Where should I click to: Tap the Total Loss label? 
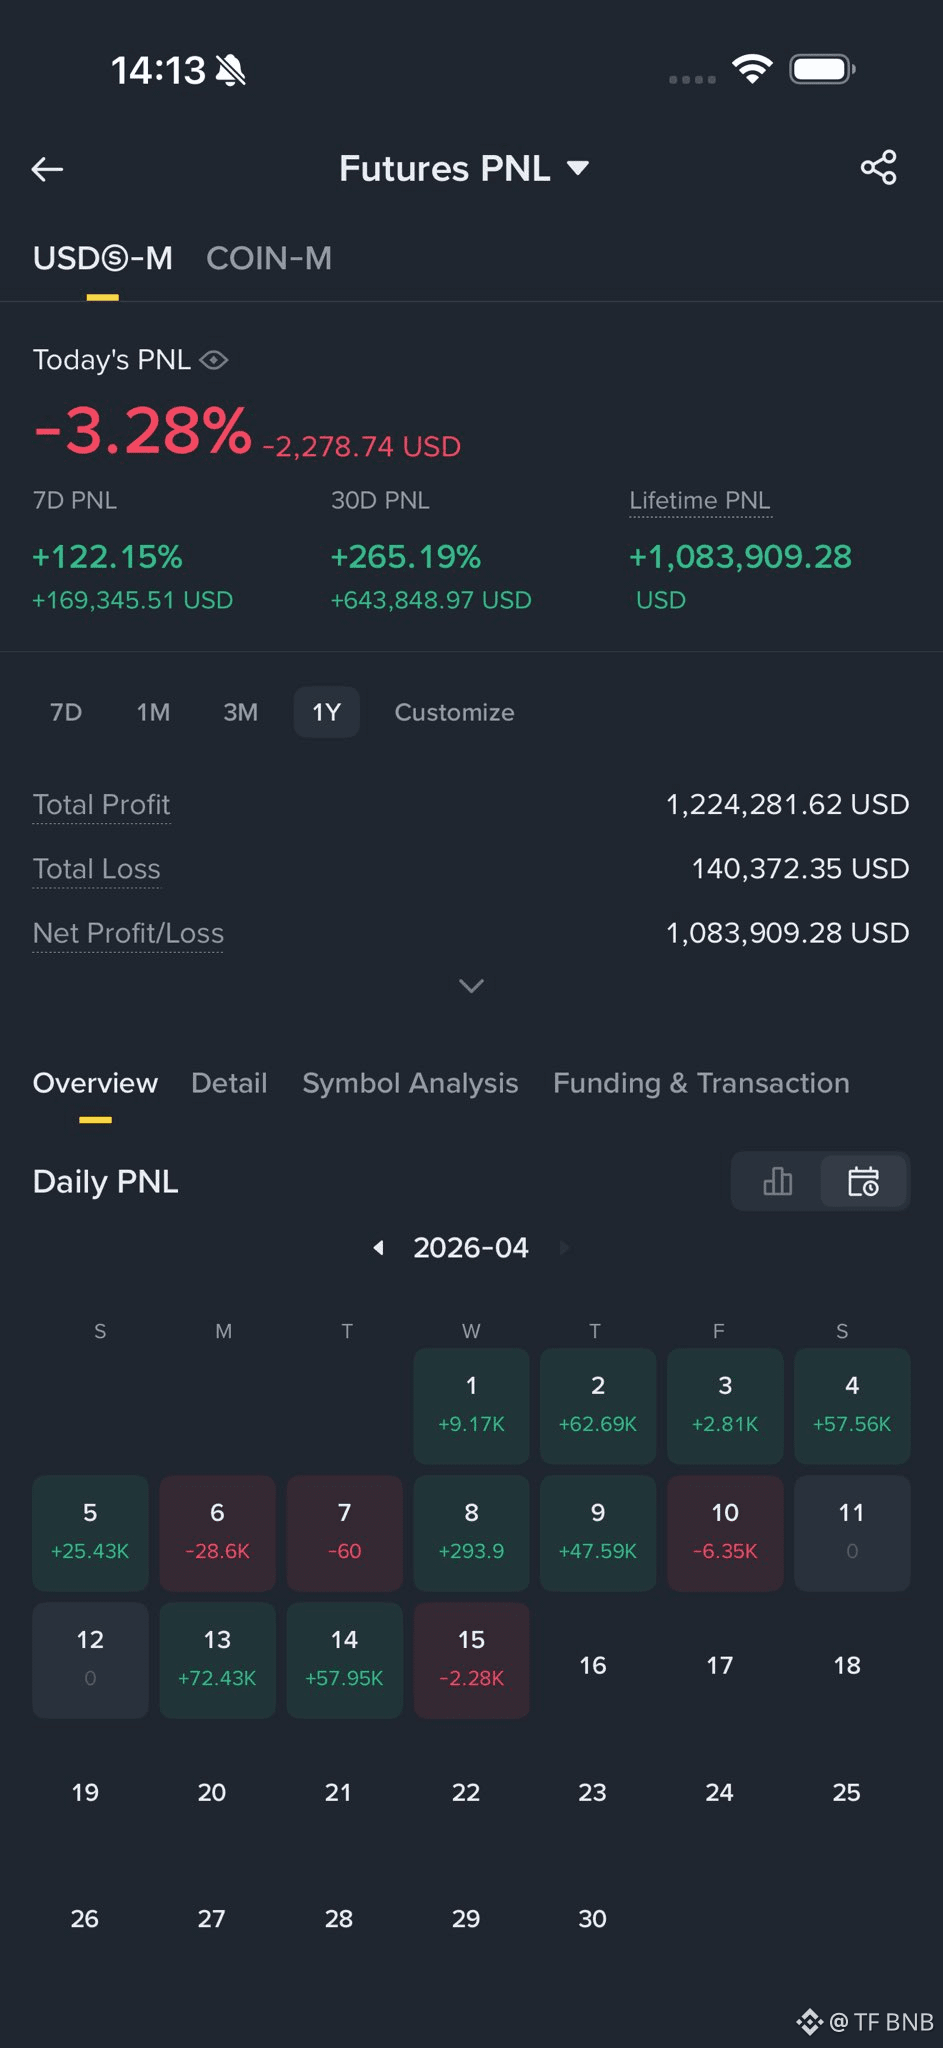[97, 869]
